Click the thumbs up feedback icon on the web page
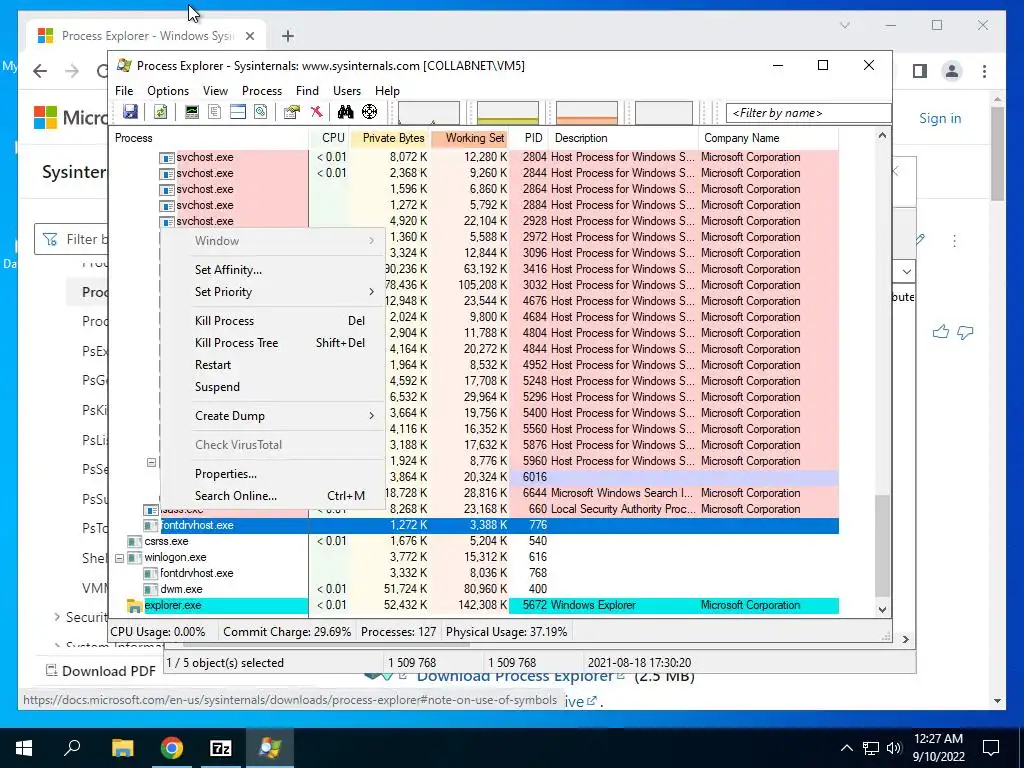 (x=940, y=332)
